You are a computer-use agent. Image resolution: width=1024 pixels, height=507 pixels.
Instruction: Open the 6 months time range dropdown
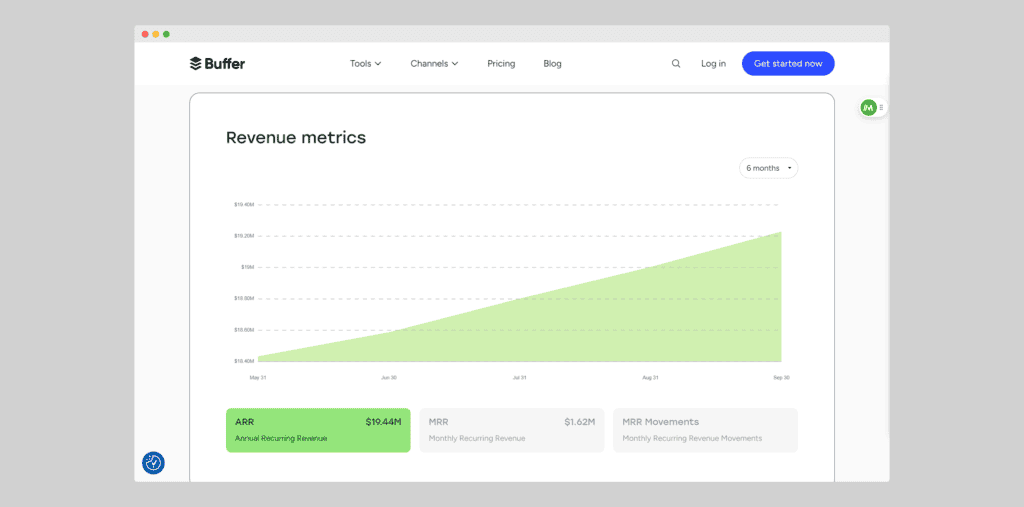[x=768, y=168]
